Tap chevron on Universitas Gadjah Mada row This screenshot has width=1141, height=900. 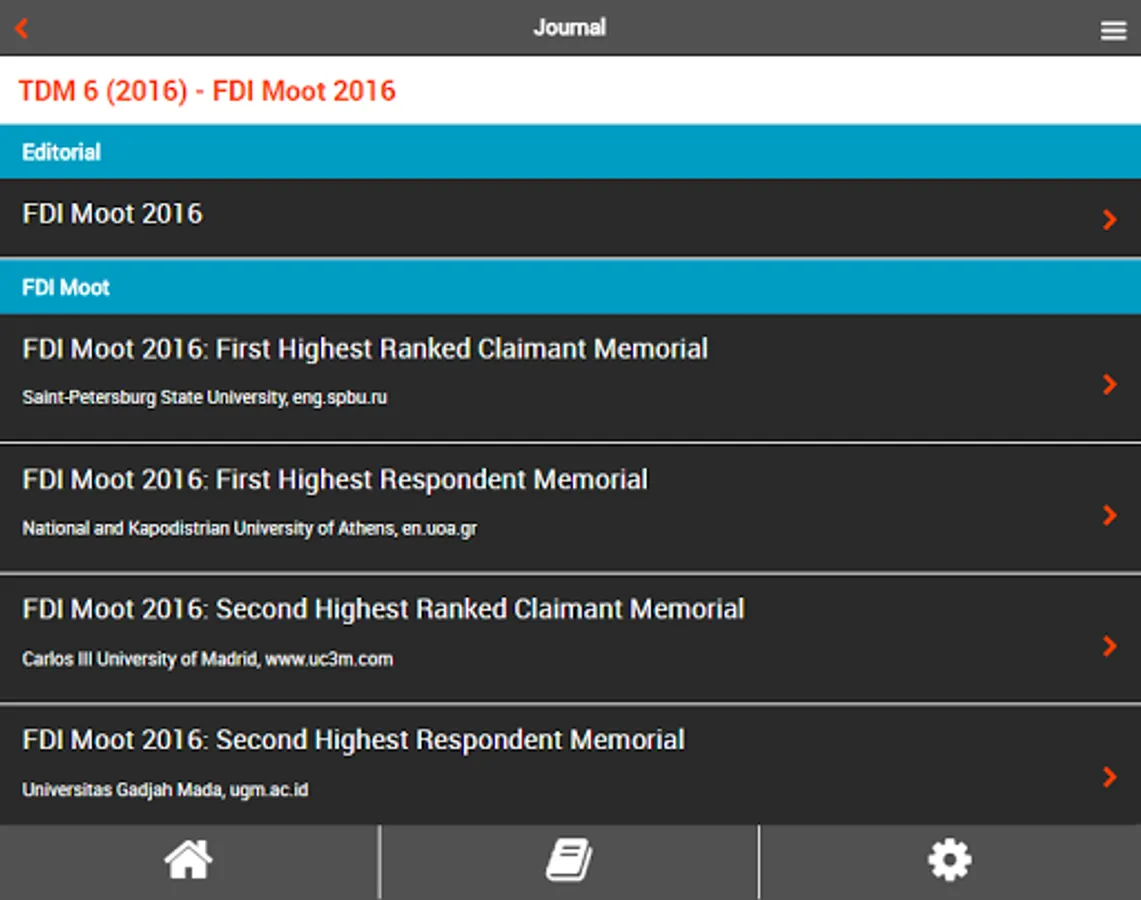pyautogui.click(x=1109, y=776)
